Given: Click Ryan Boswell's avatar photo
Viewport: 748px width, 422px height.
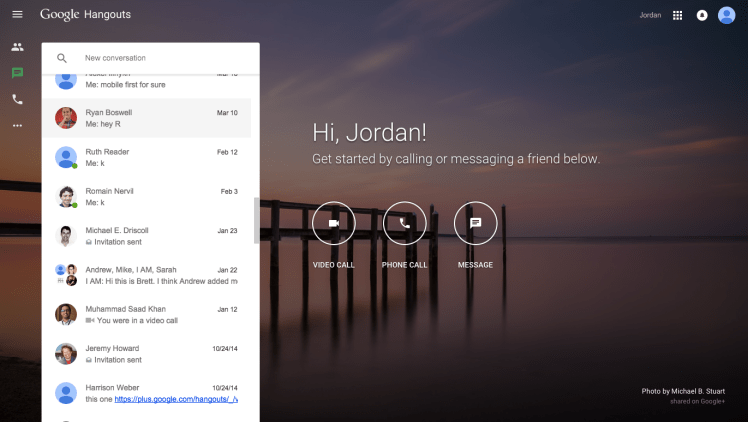Looking at the screenshot, I should click(x=66, y=118).
